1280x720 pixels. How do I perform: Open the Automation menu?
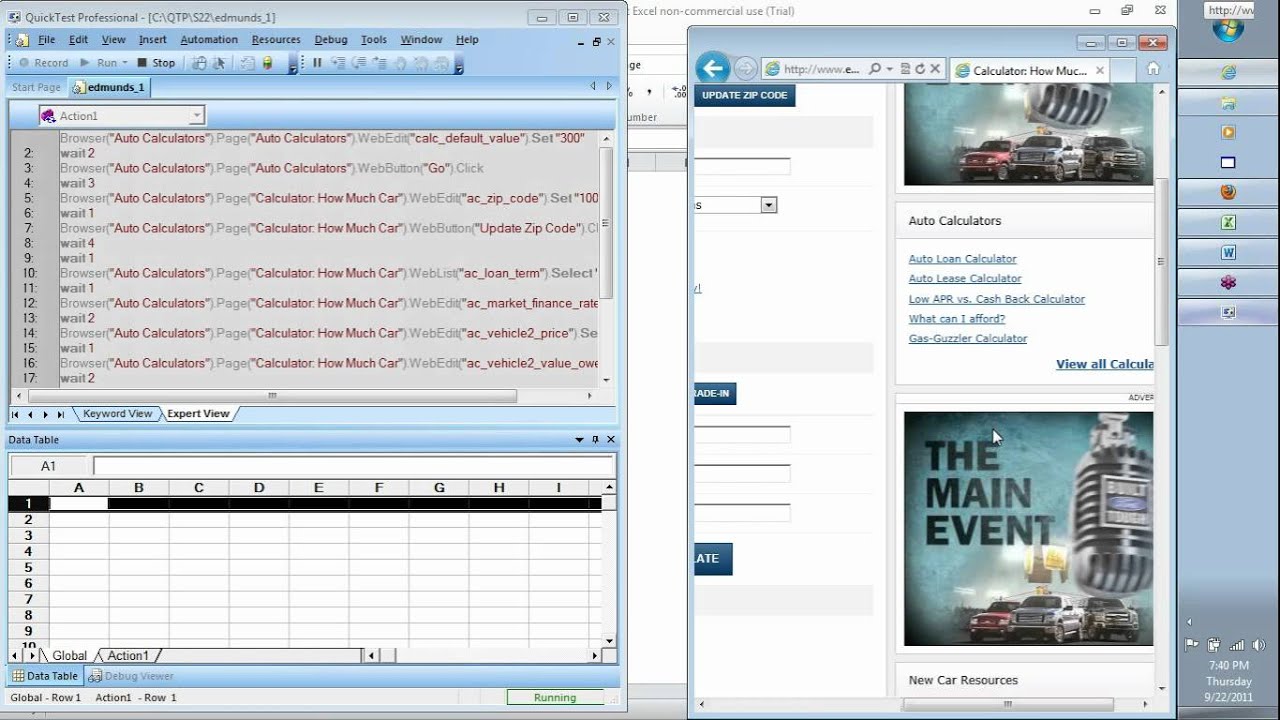209,40
